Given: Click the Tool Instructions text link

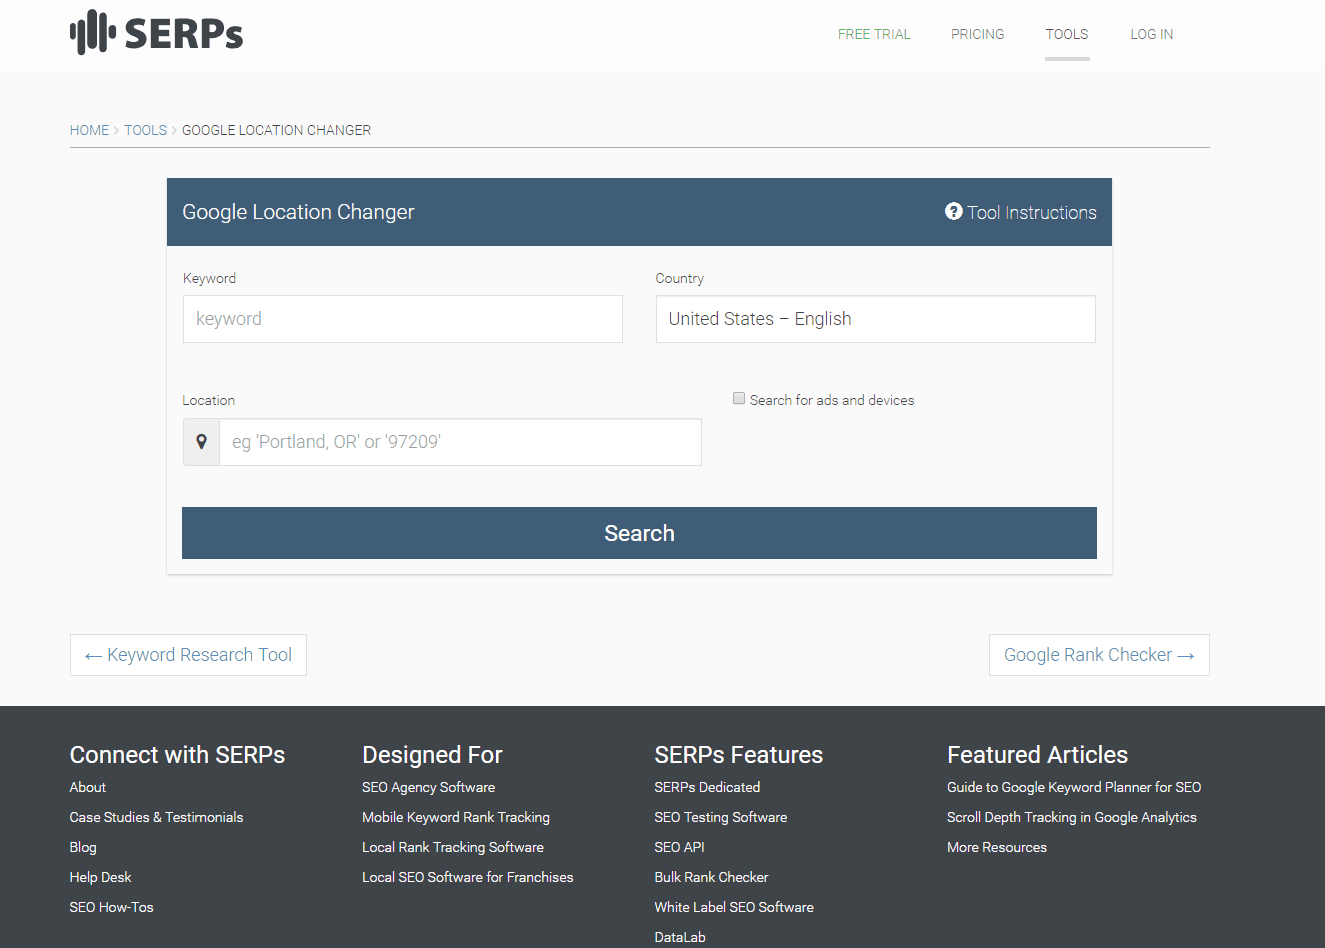Looking at the screenshot, I should [x=1032, y=213].
